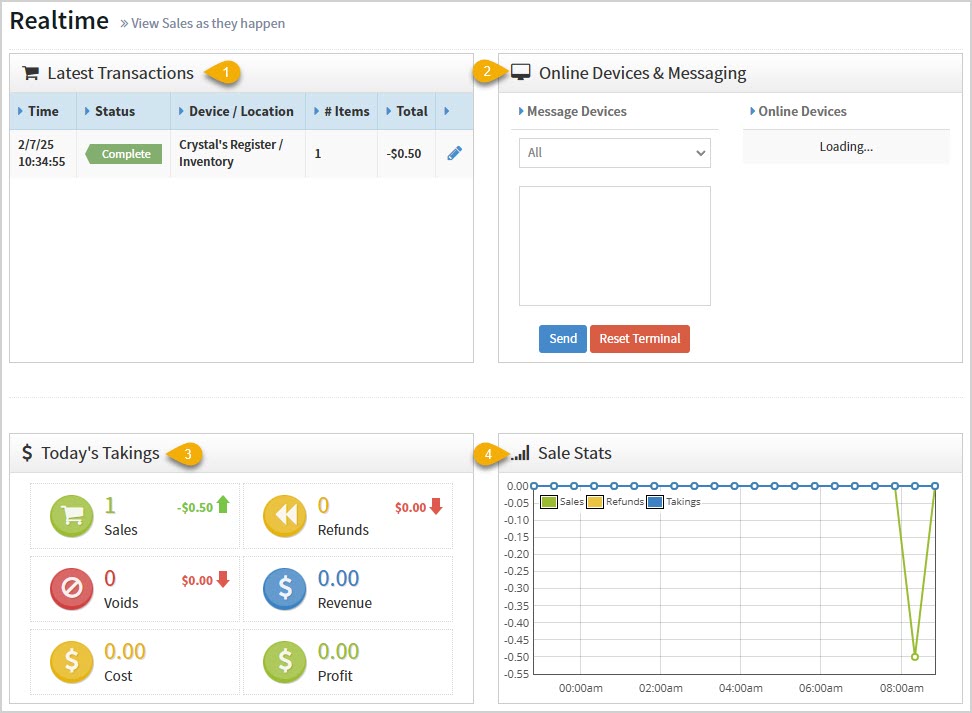Viewport: 972px width, 713px height.
Task: Click the green shopping cart Sales icon
Action: pos(70,515)
